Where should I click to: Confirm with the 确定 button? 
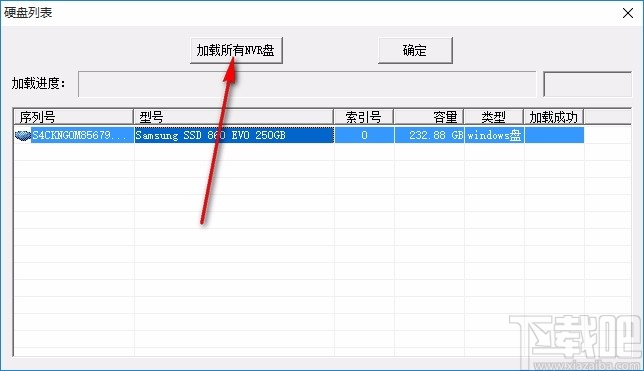point(415,50)
